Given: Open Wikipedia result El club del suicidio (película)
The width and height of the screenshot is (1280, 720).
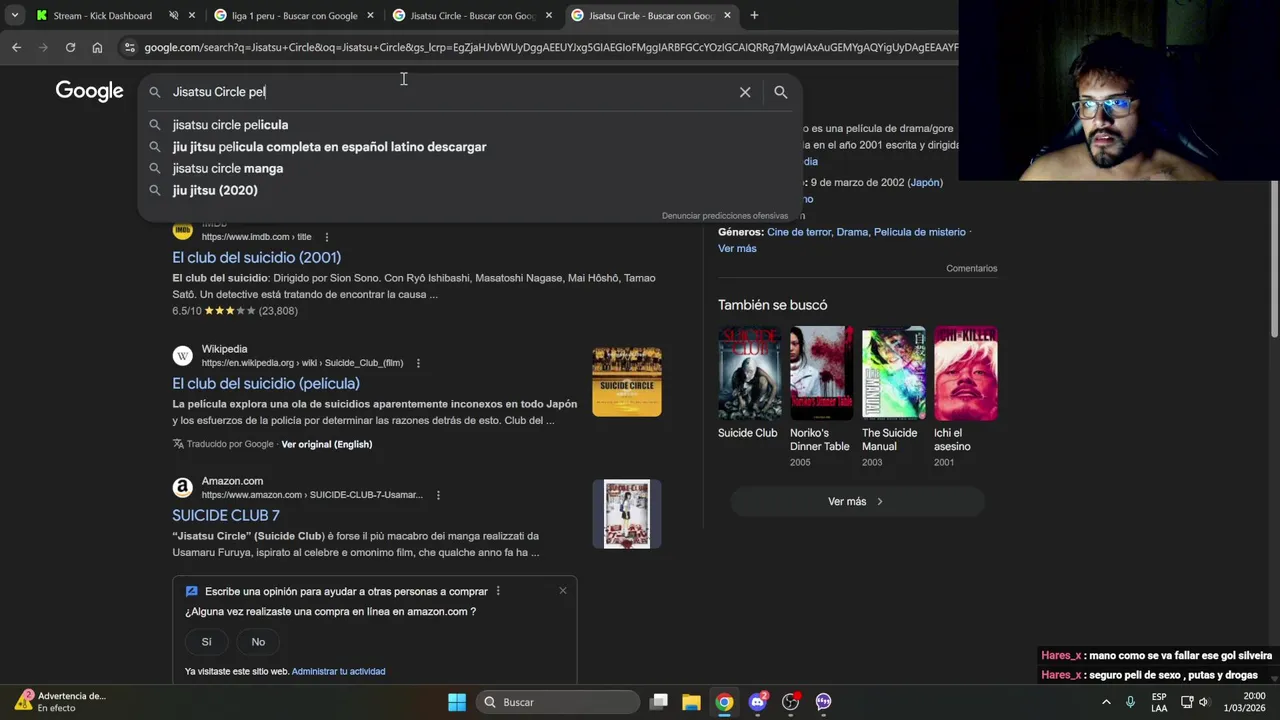Looking at the screenshot, I should [266, 383].
